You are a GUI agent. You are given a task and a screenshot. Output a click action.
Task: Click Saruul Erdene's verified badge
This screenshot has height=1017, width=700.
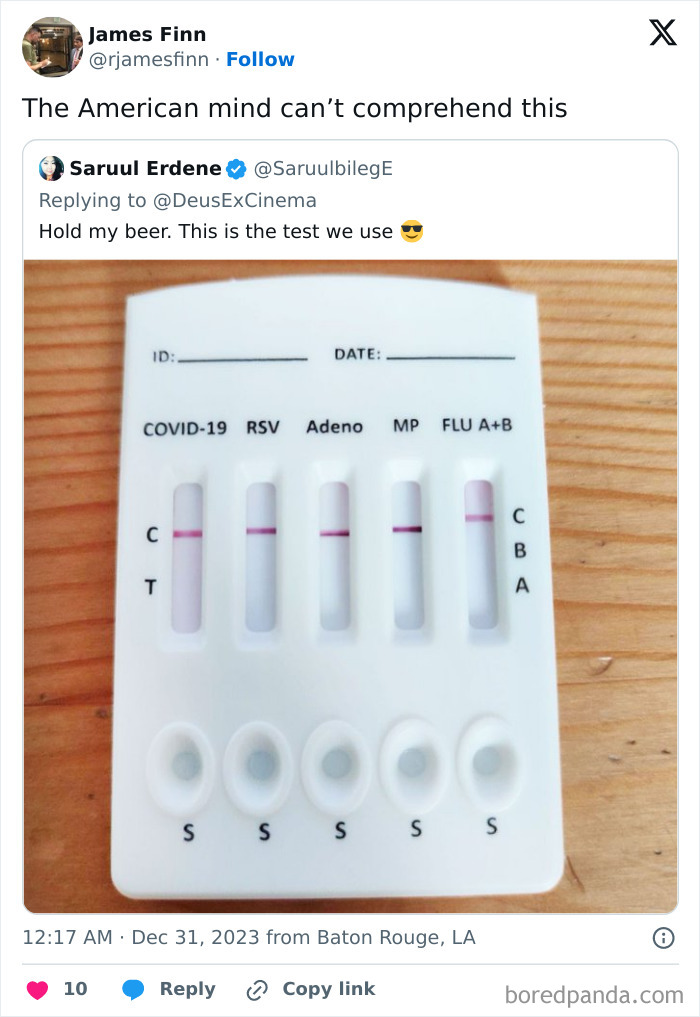[x=236, y=169]
